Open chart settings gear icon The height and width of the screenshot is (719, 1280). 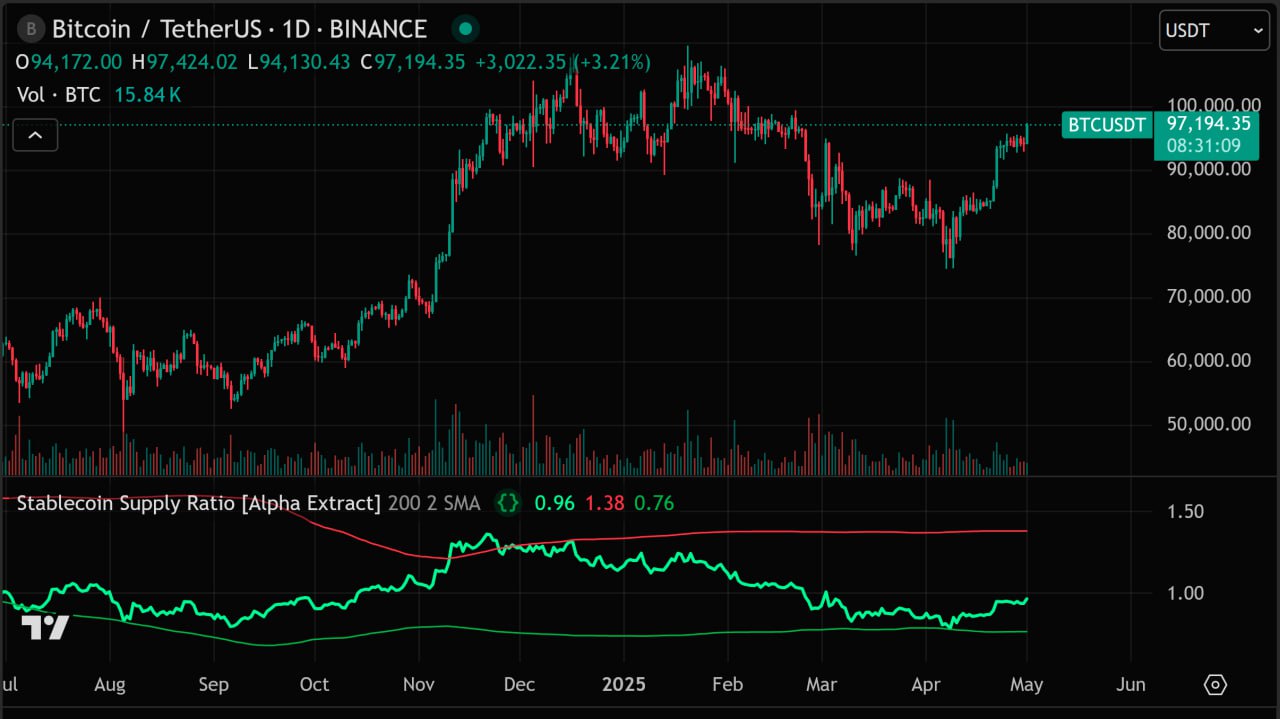1215,685
